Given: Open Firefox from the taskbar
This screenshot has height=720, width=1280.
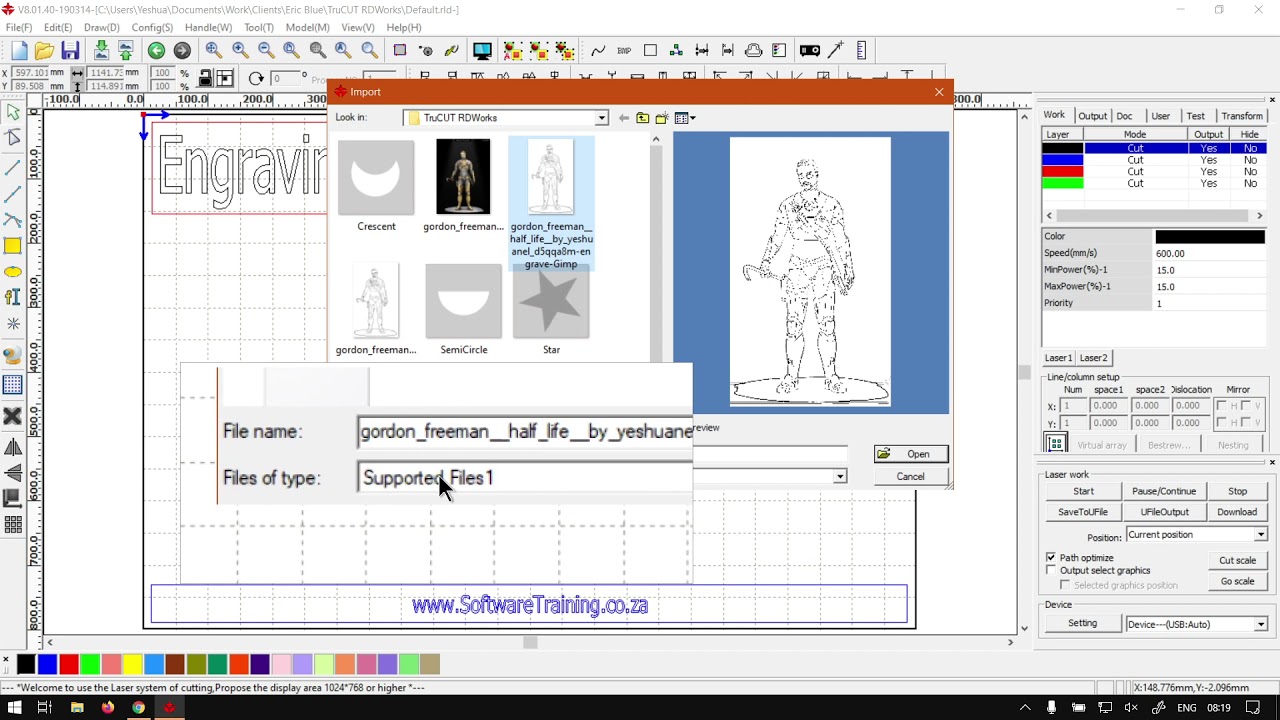Looking at the screenshot, I should click(107, 708).
